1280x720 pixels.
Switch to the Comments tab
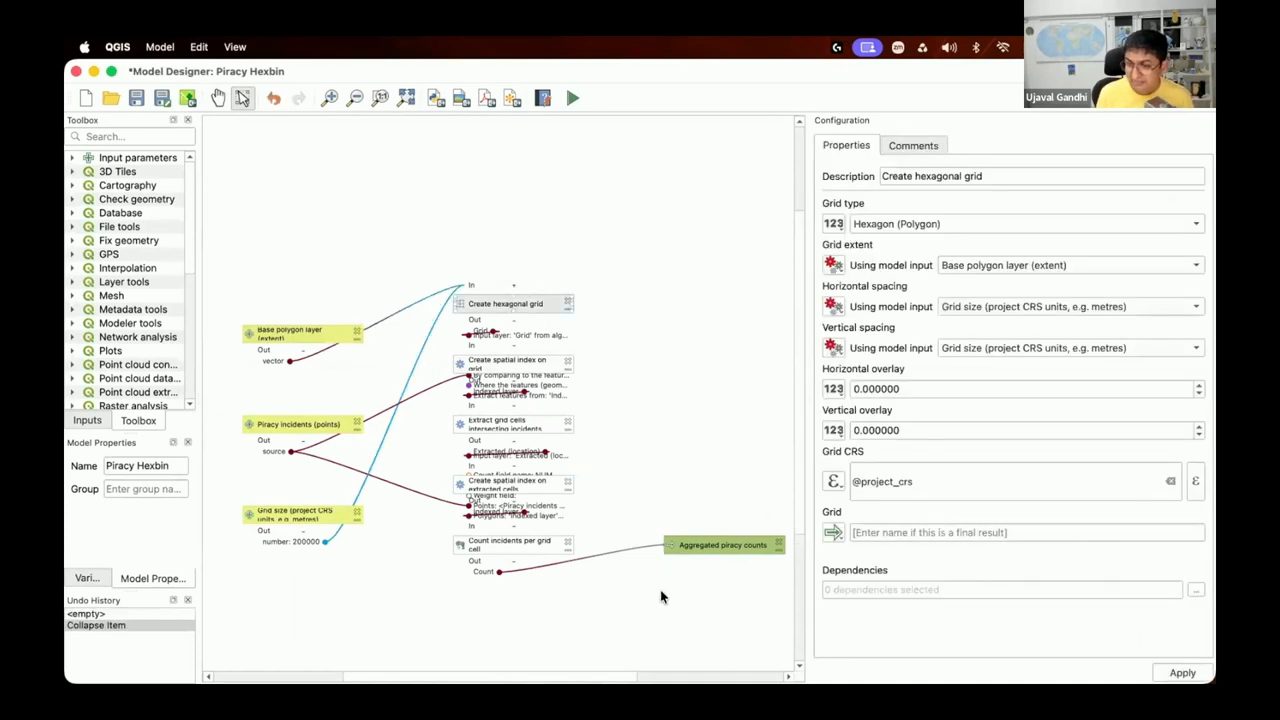(913, 146)
